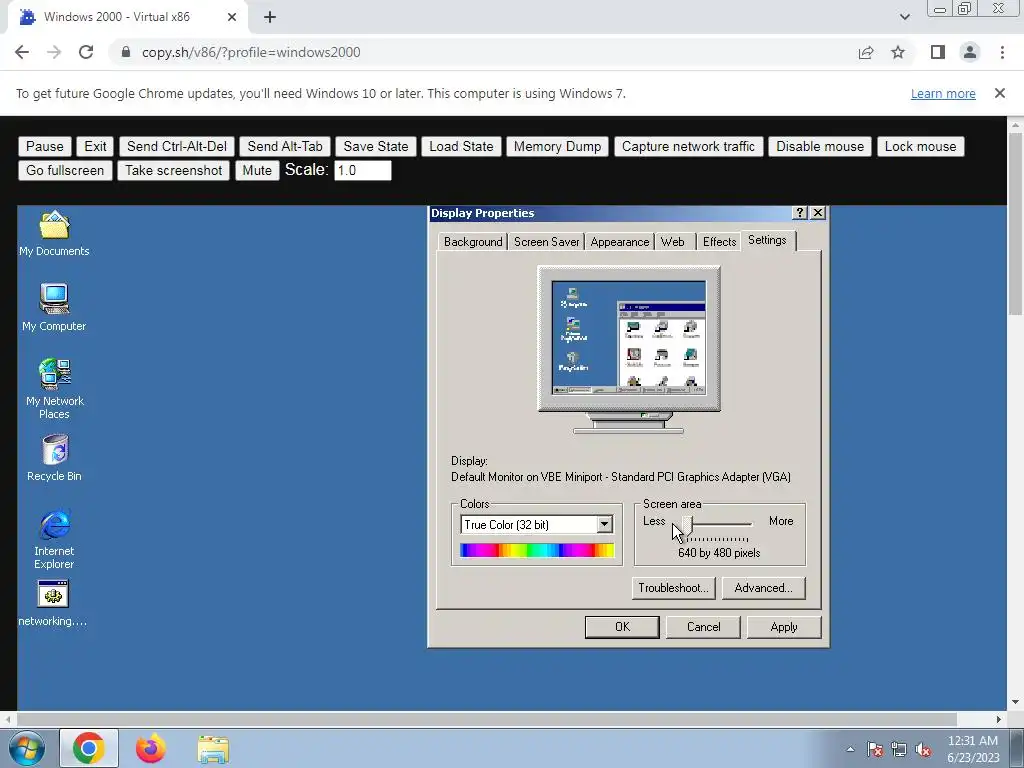This screenshot has height=768, width=1024.
Task: Open Advanced display settings
Action: tap(763, 588)
